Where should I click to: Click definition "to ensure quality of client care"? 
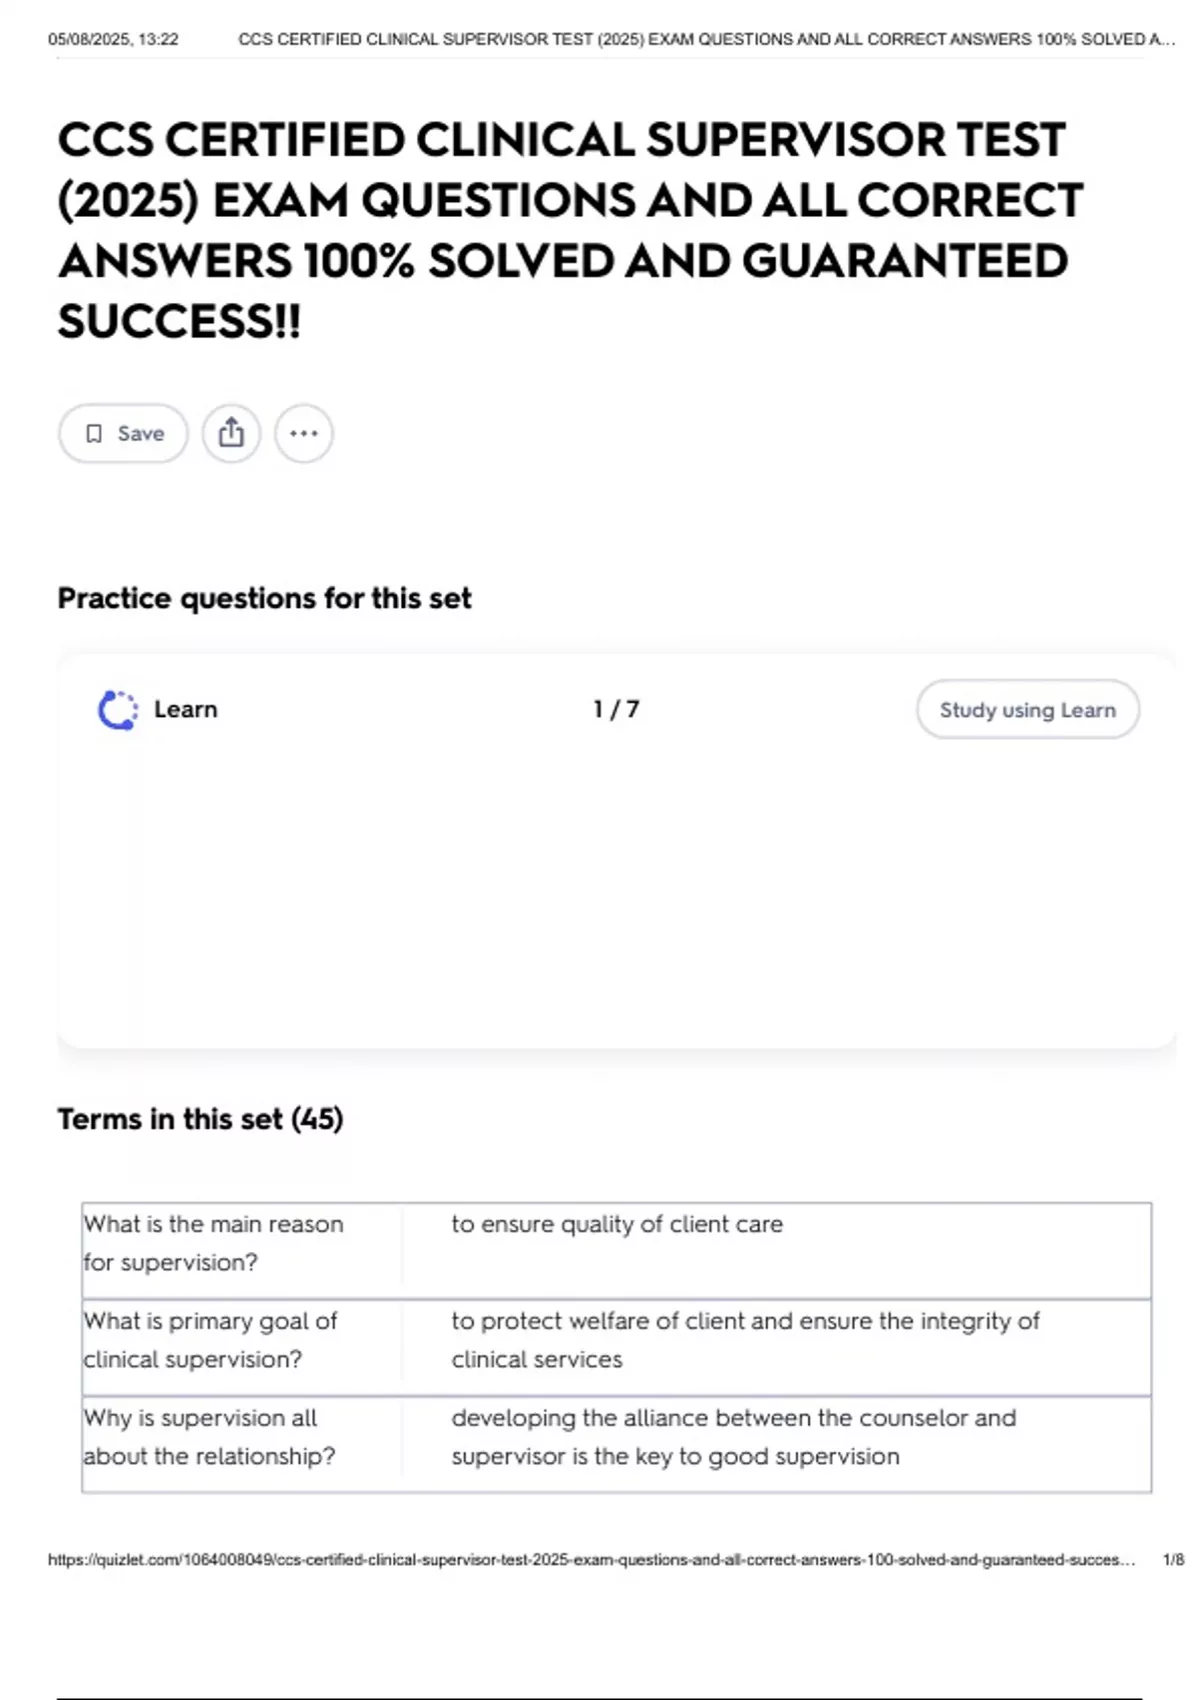point(617,1224)
